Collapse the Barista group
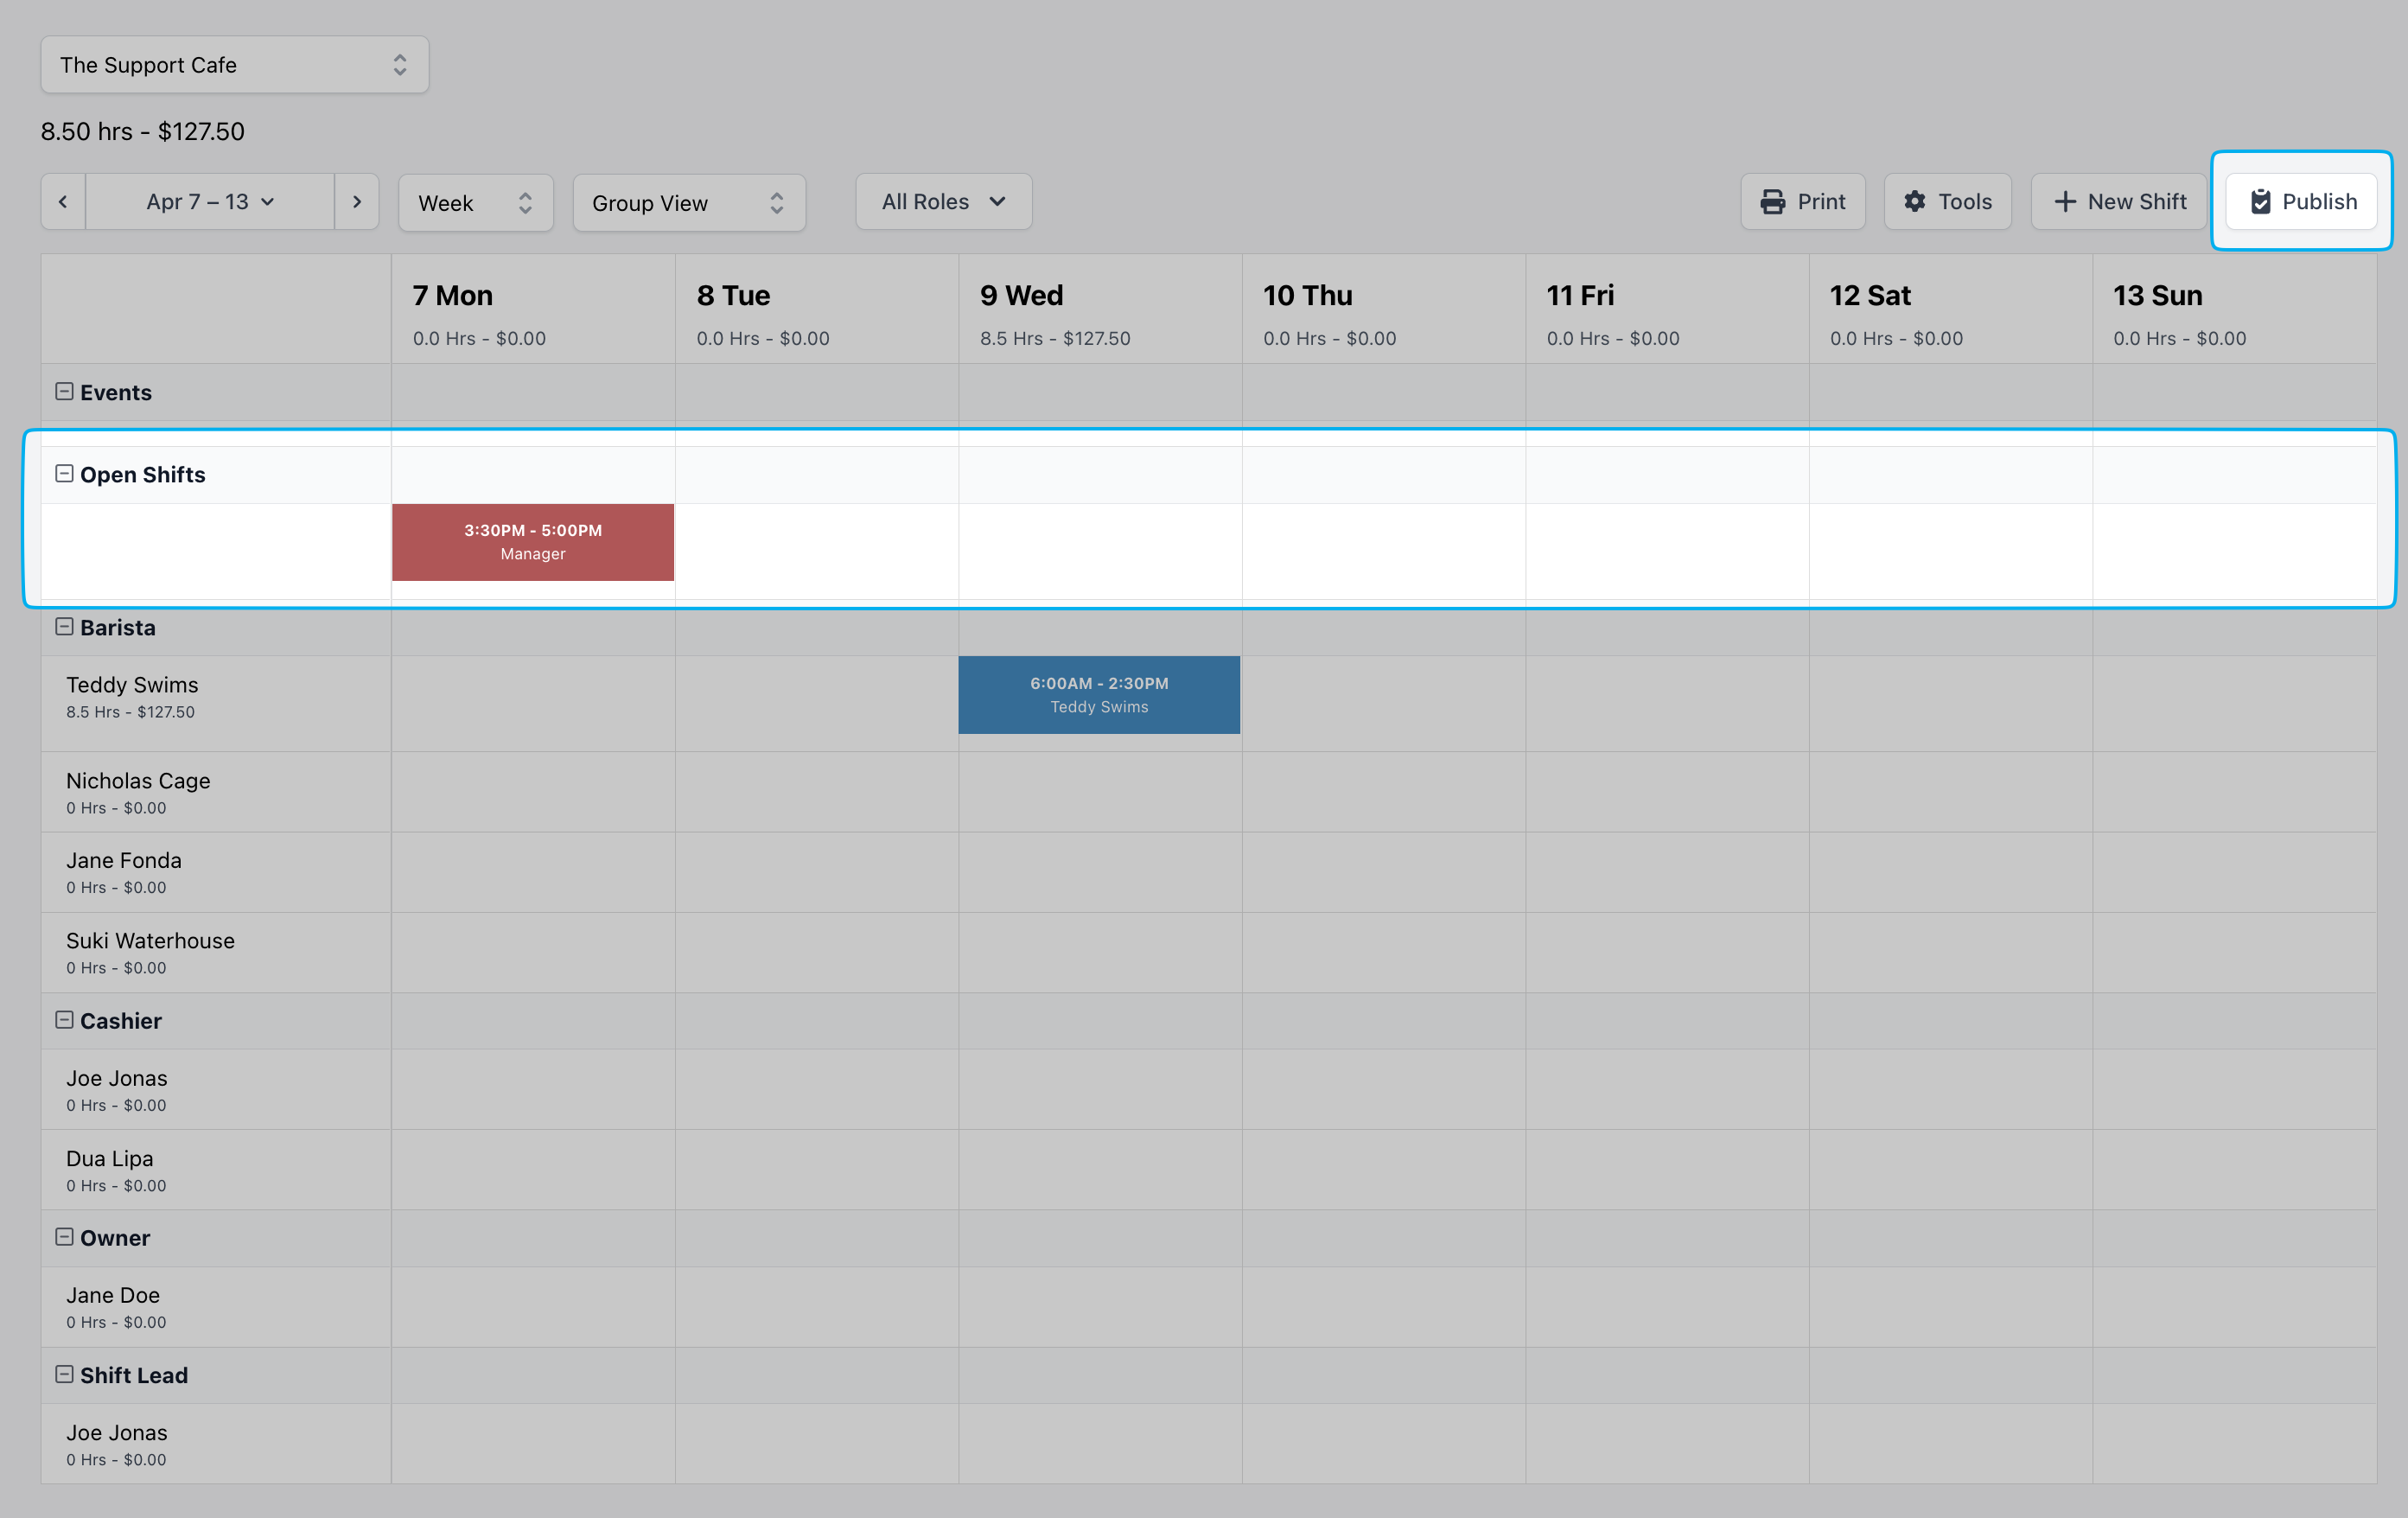The width and height of the screenshot is (2408, 1518). 64,627
